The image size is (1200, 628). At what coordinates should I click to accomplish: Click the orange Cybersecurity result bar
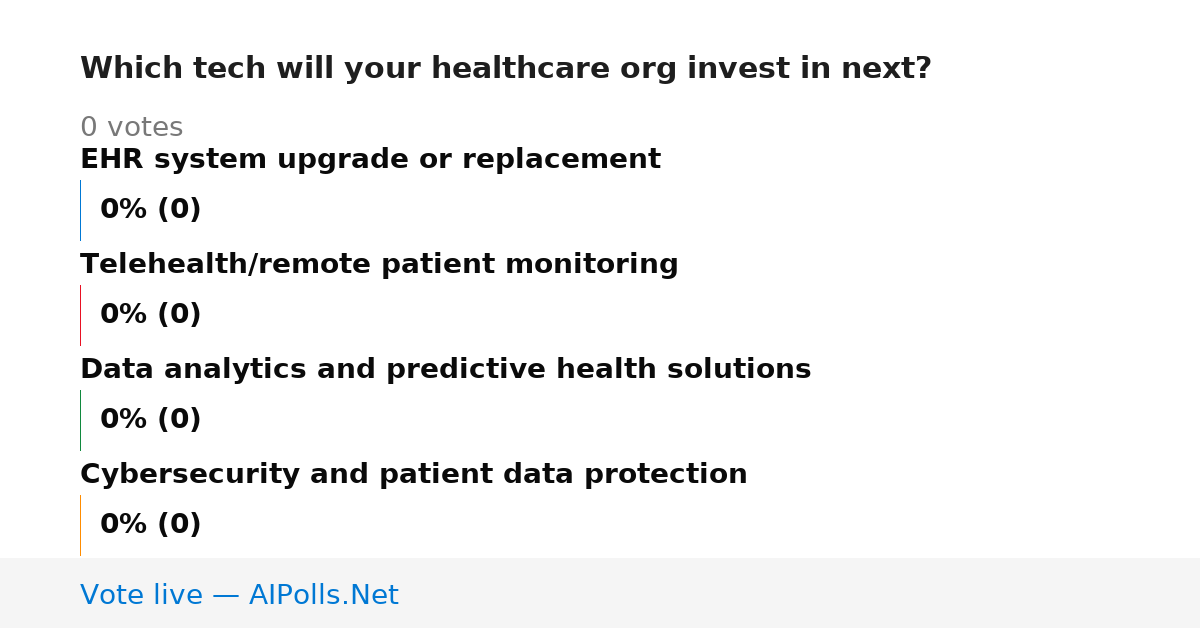(80, 525)
